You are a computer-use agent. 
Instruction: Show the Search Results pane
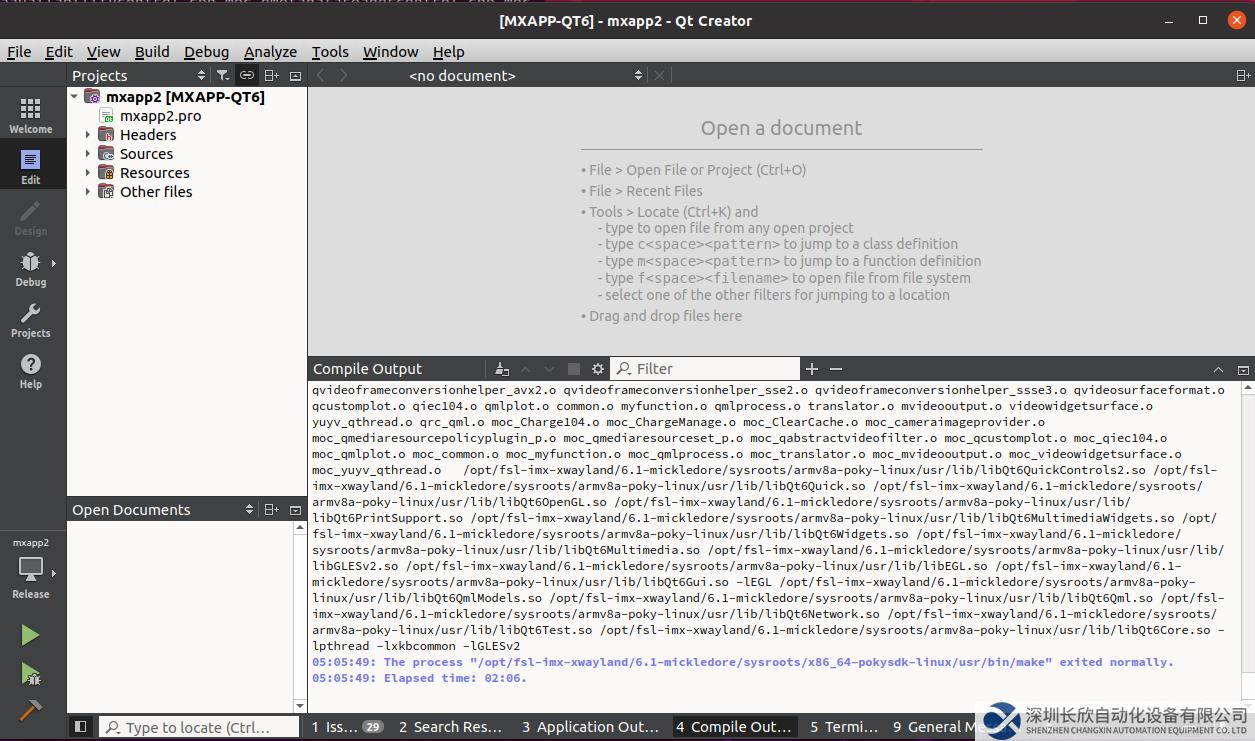[450, 727]
